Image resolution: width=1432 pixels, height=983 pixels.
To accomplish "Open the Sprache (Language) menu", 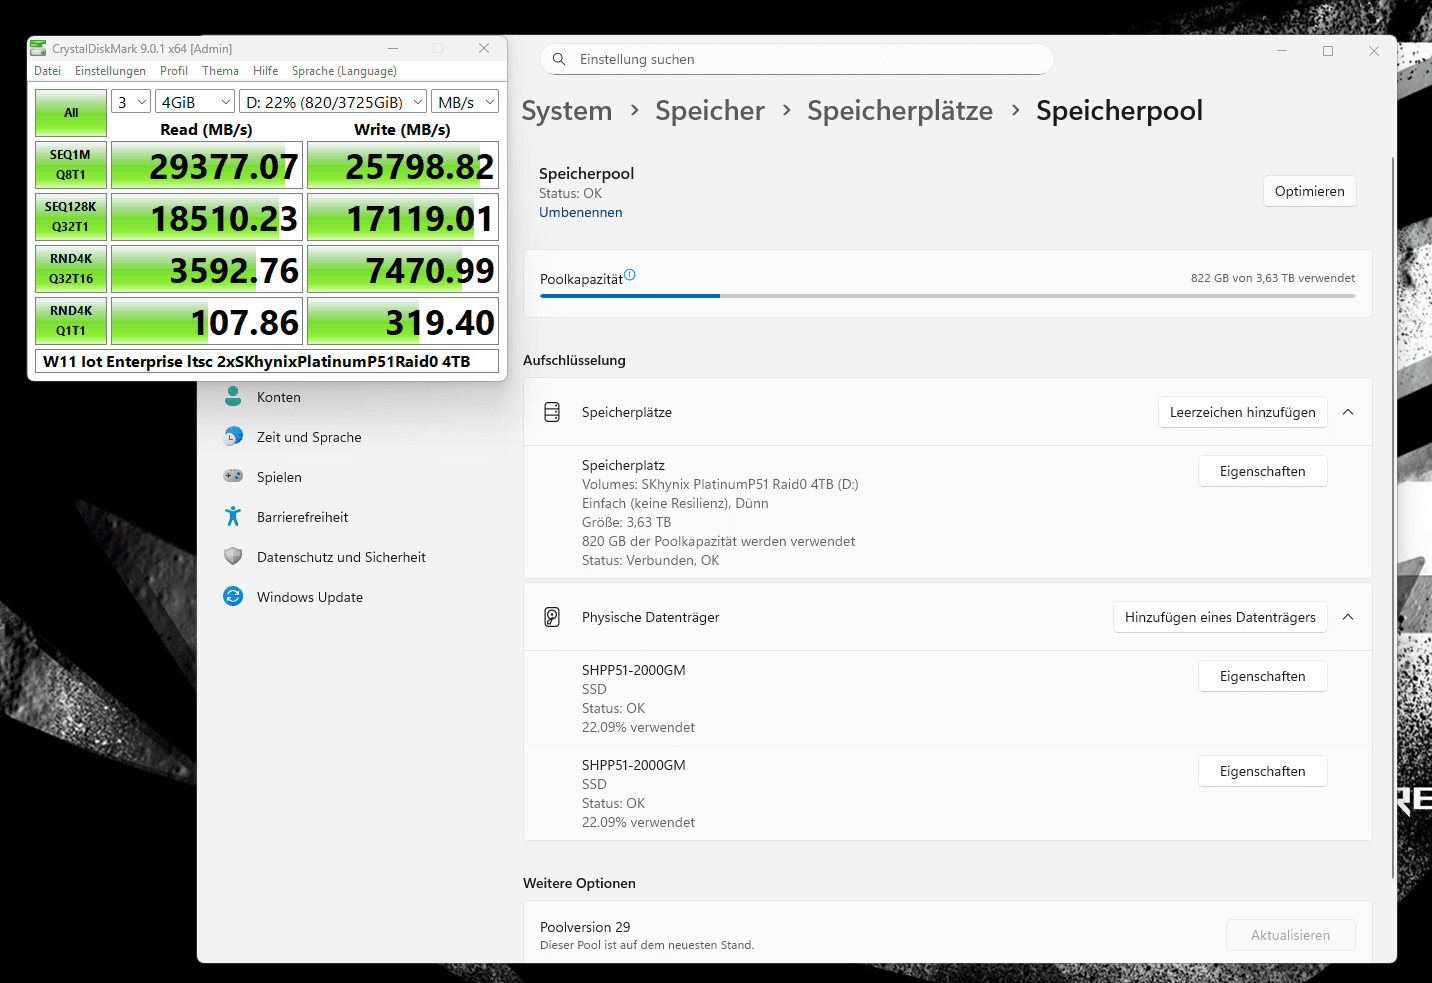I will [344, 71].
